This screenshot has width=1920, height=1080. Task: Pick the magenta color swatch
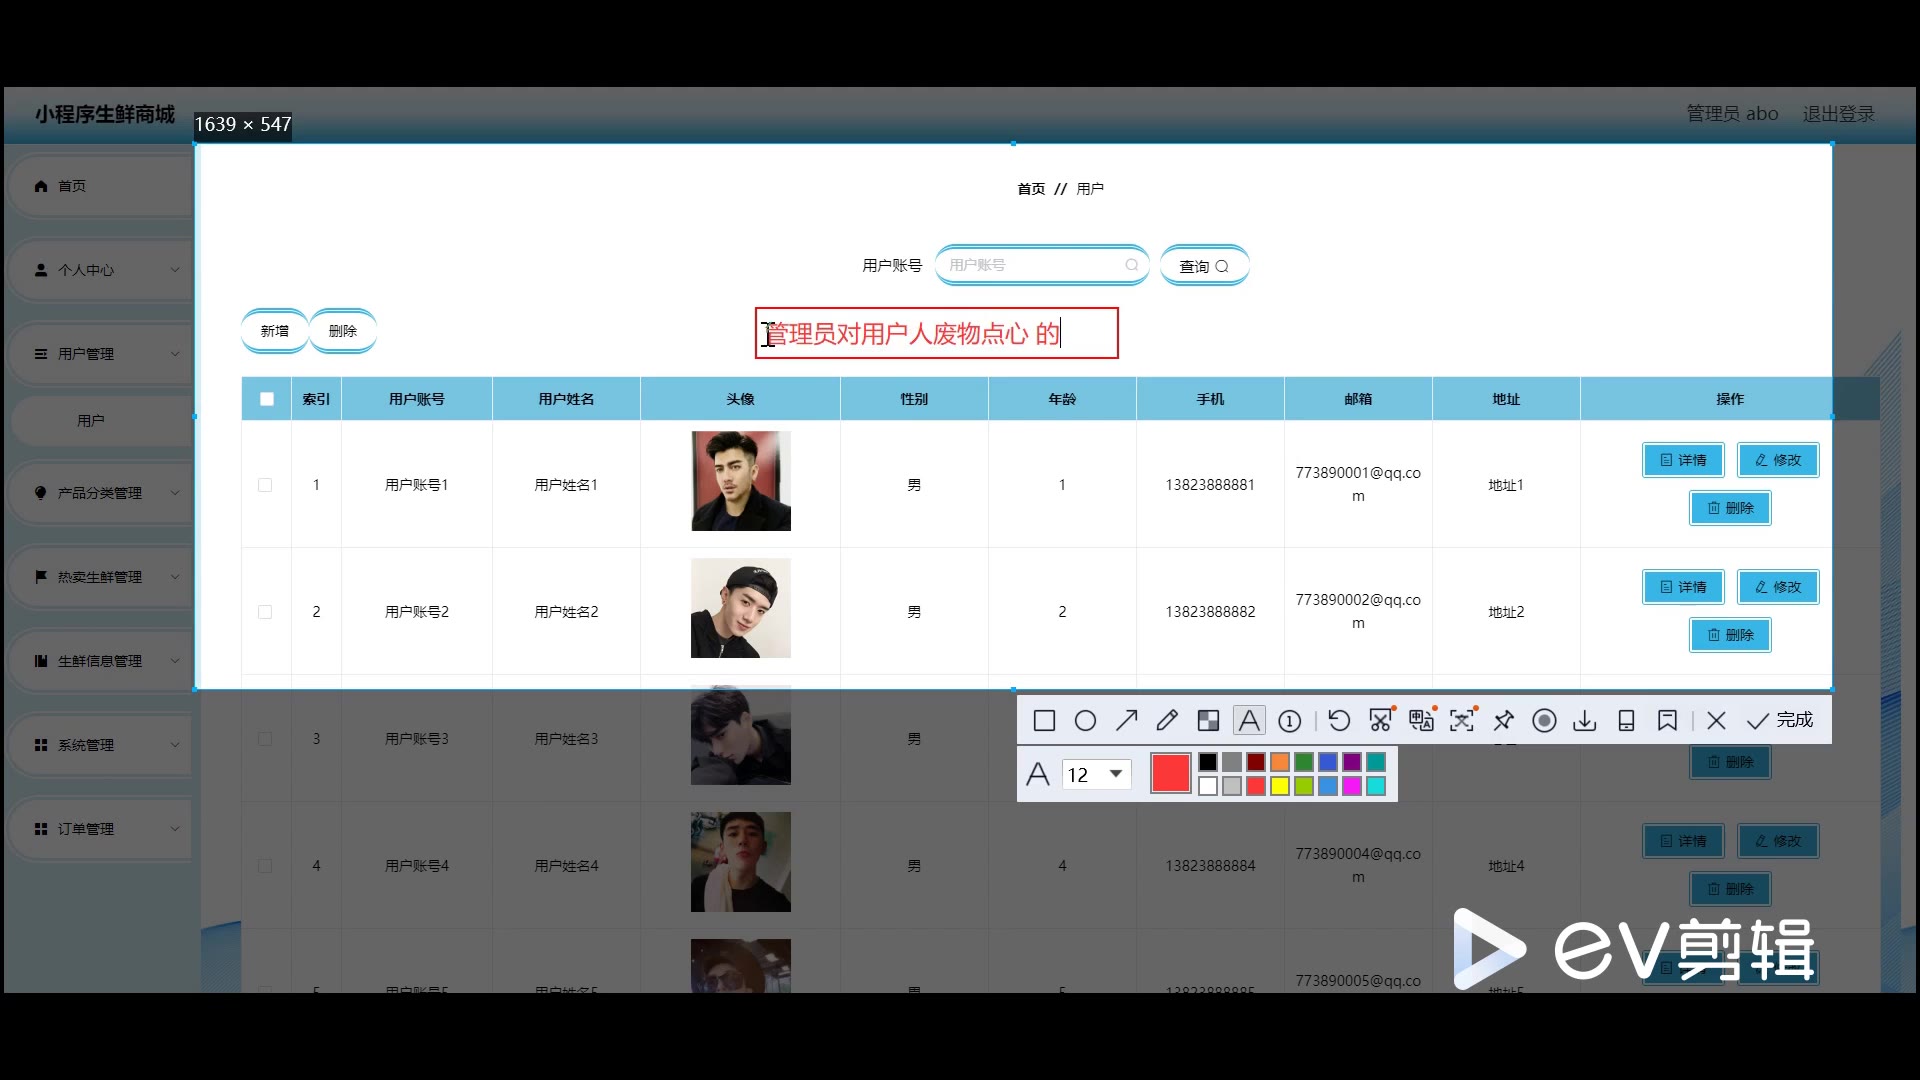coord(1352,786)
